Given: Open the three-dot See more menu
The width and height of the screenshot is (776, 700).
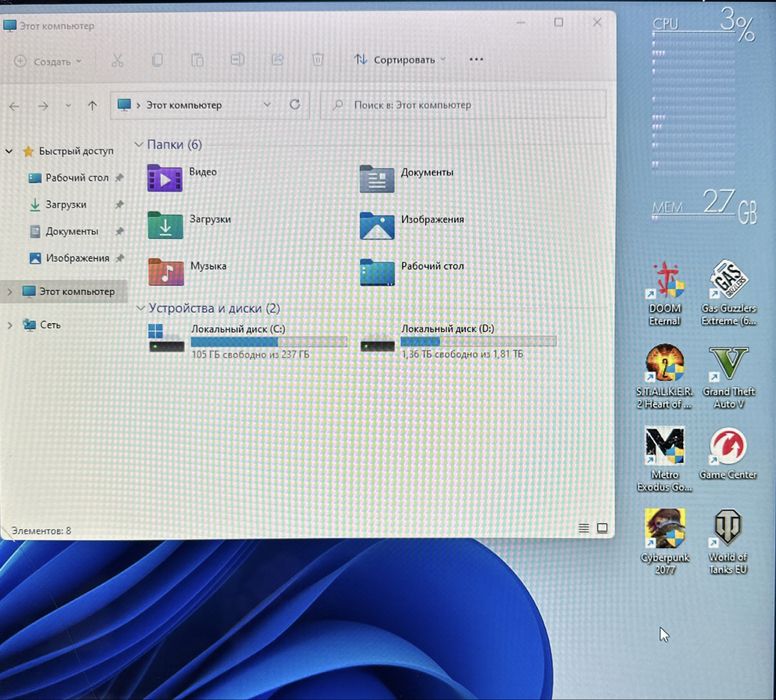Looking at the screenshot, I should coord(476,59).
